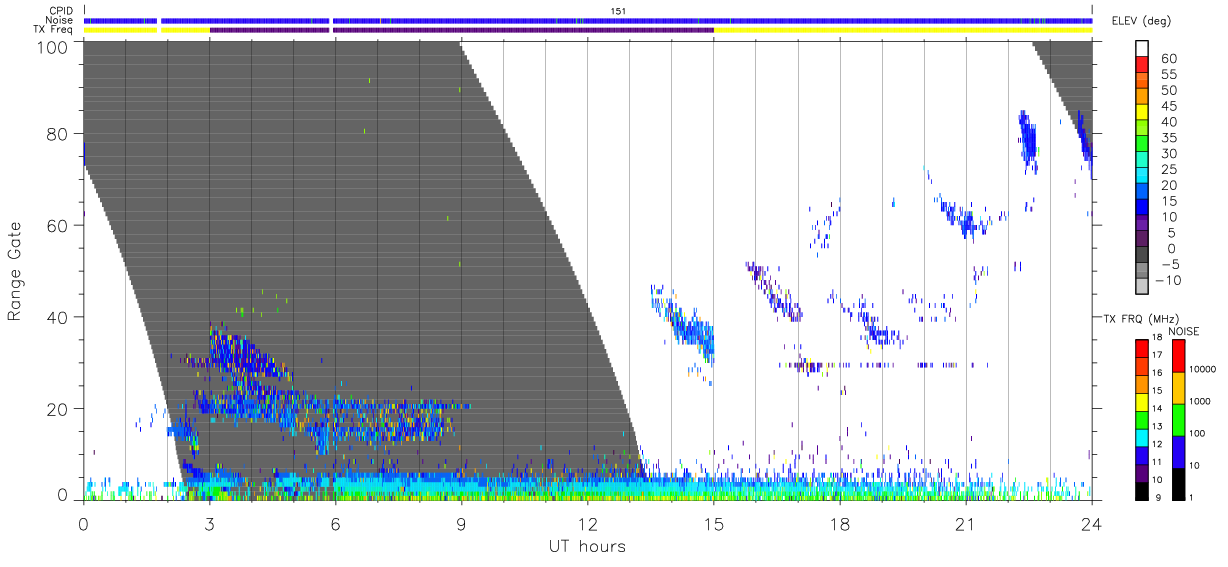1228x567 pixels.
Task: Click the blue Noise strip above the plot
Action: point(588,20)
